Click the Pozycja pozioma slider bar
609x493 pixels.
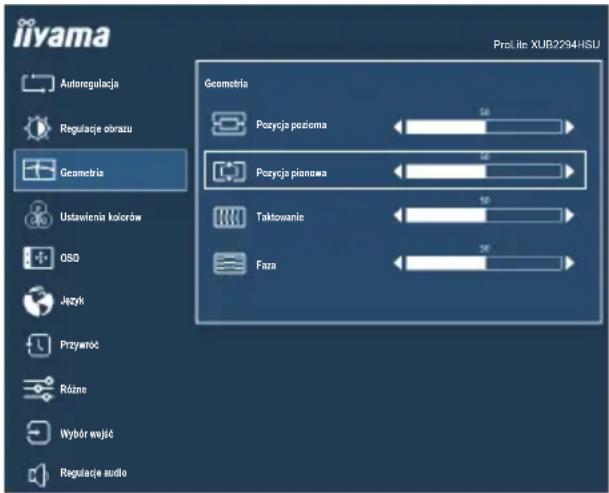[x=484, y=127]
